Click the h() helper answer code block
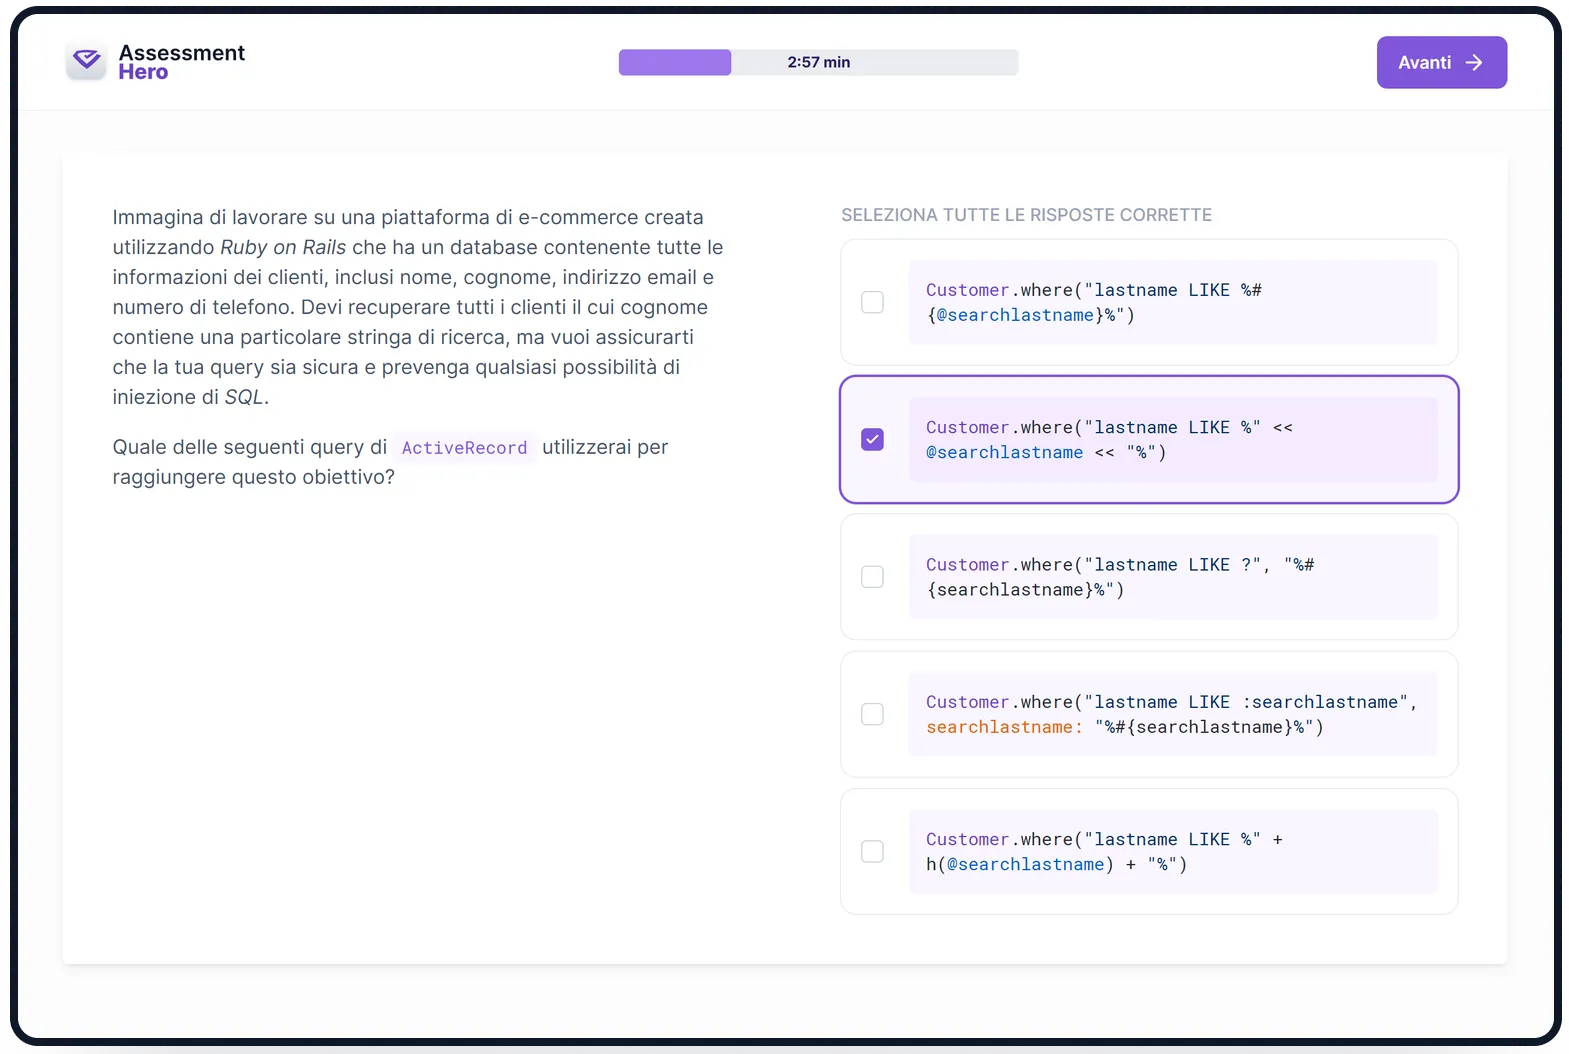Image resolution: width=1569 pixels, height=1054 pixels. (x=1172, y=852)
